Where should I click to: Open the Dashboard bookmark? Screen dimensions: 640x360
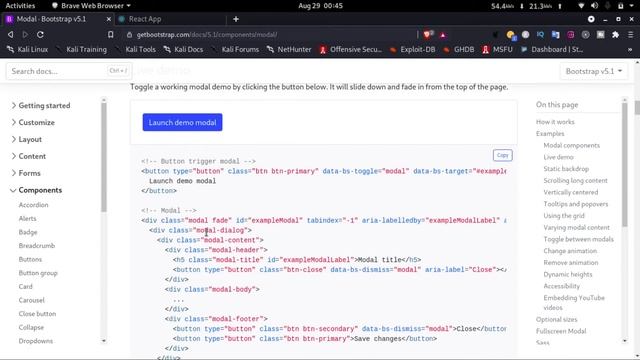pyautogui.click(x=552, y=49)
